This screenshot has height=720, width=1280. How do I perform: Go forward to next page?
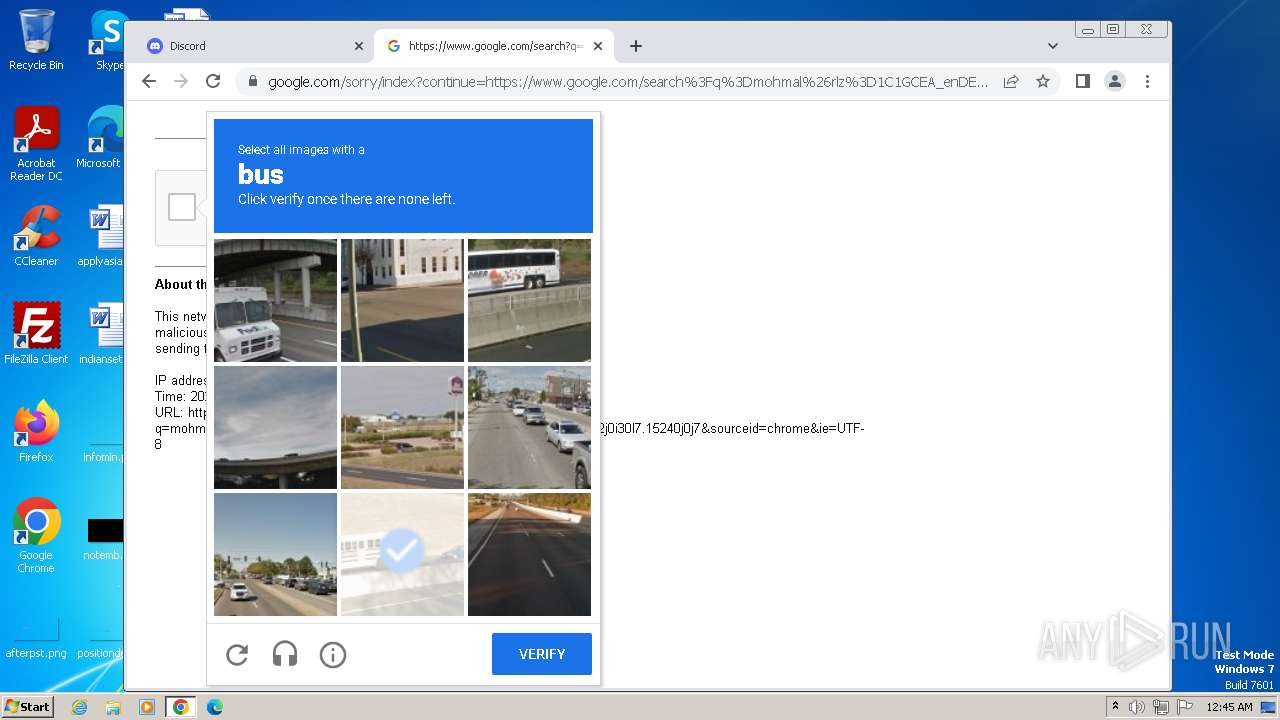[x=181, y=82]
